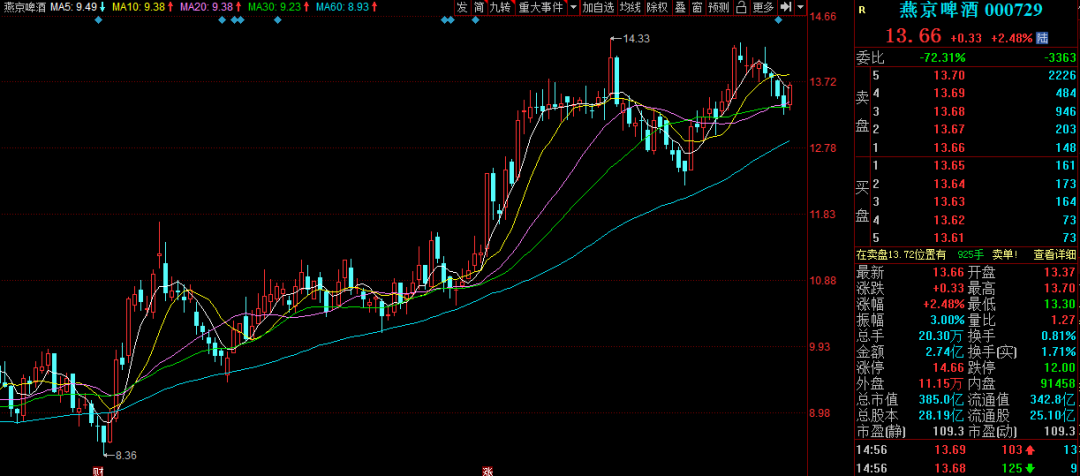The height and width of the screenshot is (476, 1080).
Task: Click the tick trade at 13.68 with 125 lots
Action: tap(966, 468)
